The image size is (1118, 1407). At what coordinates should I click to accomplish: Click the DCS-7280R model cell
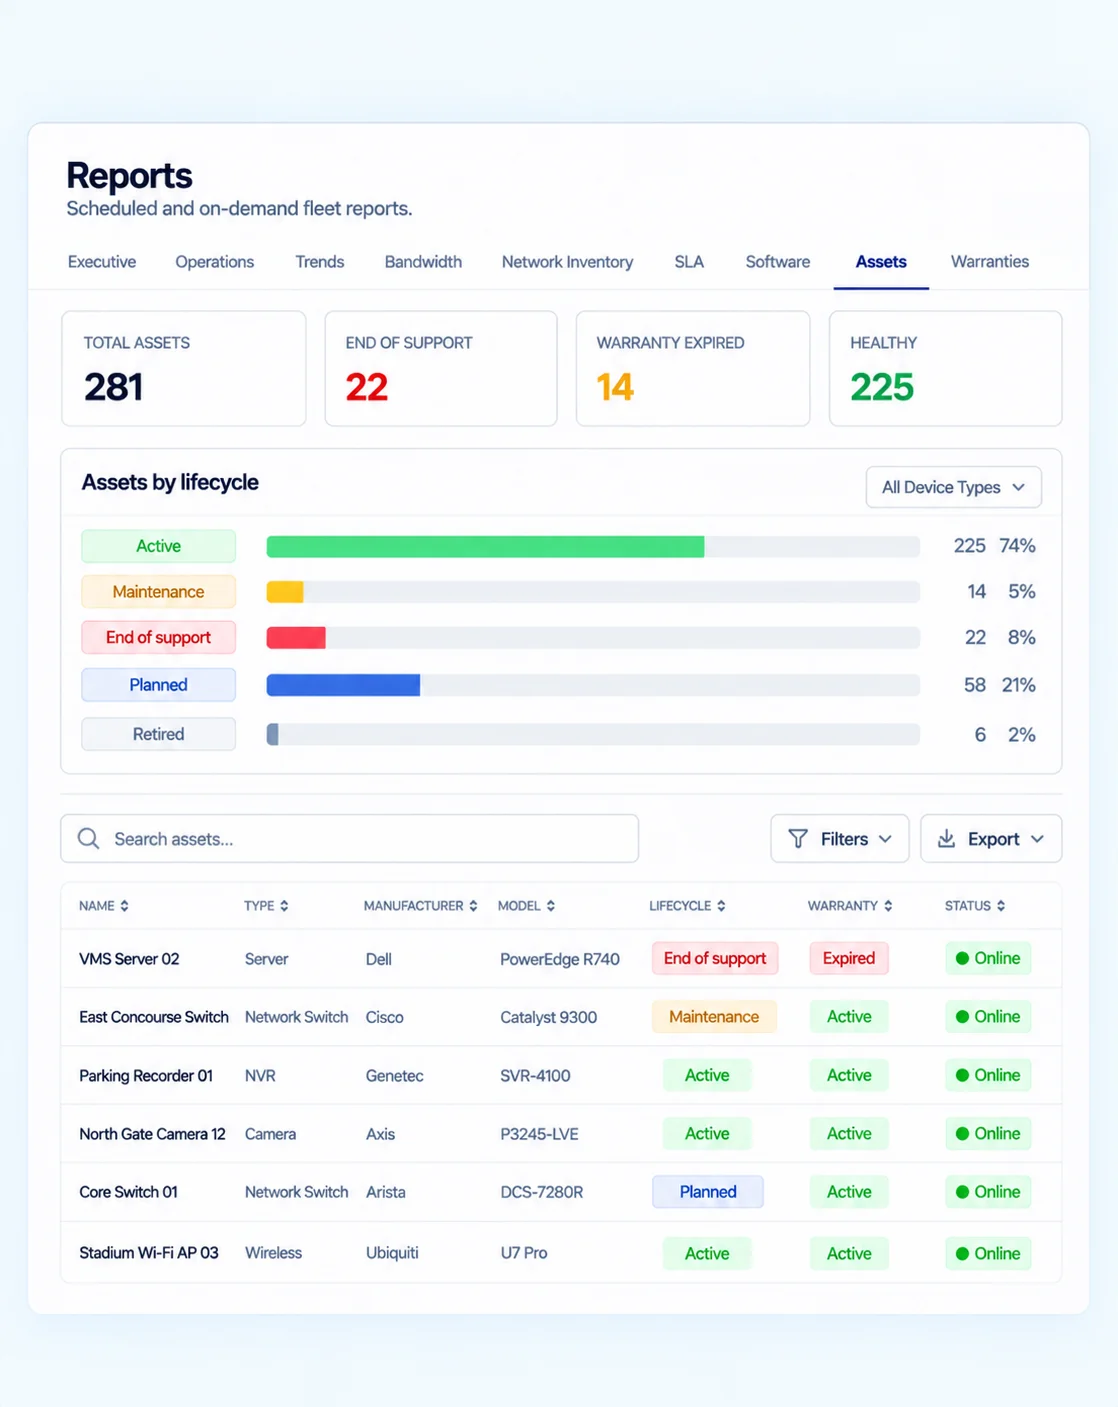pyautogui.click(x=541, y=1192)
